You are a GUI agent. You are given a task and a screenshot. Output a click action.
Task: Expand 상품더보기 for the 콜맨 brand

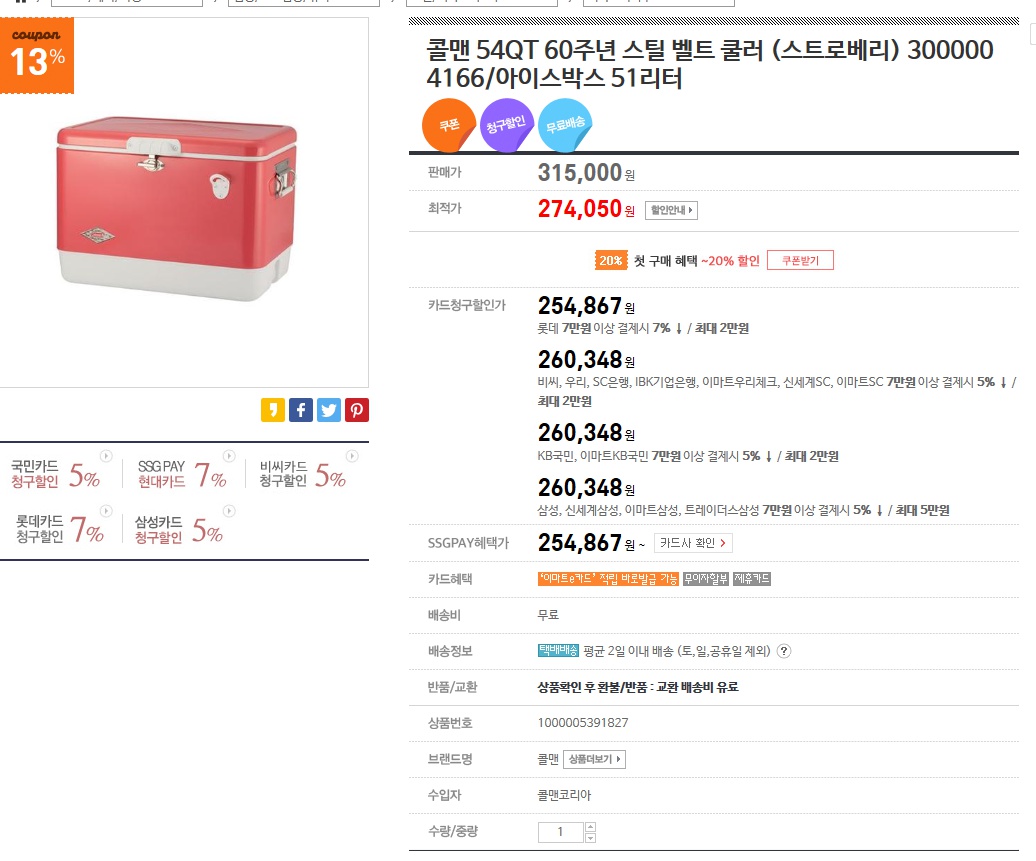594,759
